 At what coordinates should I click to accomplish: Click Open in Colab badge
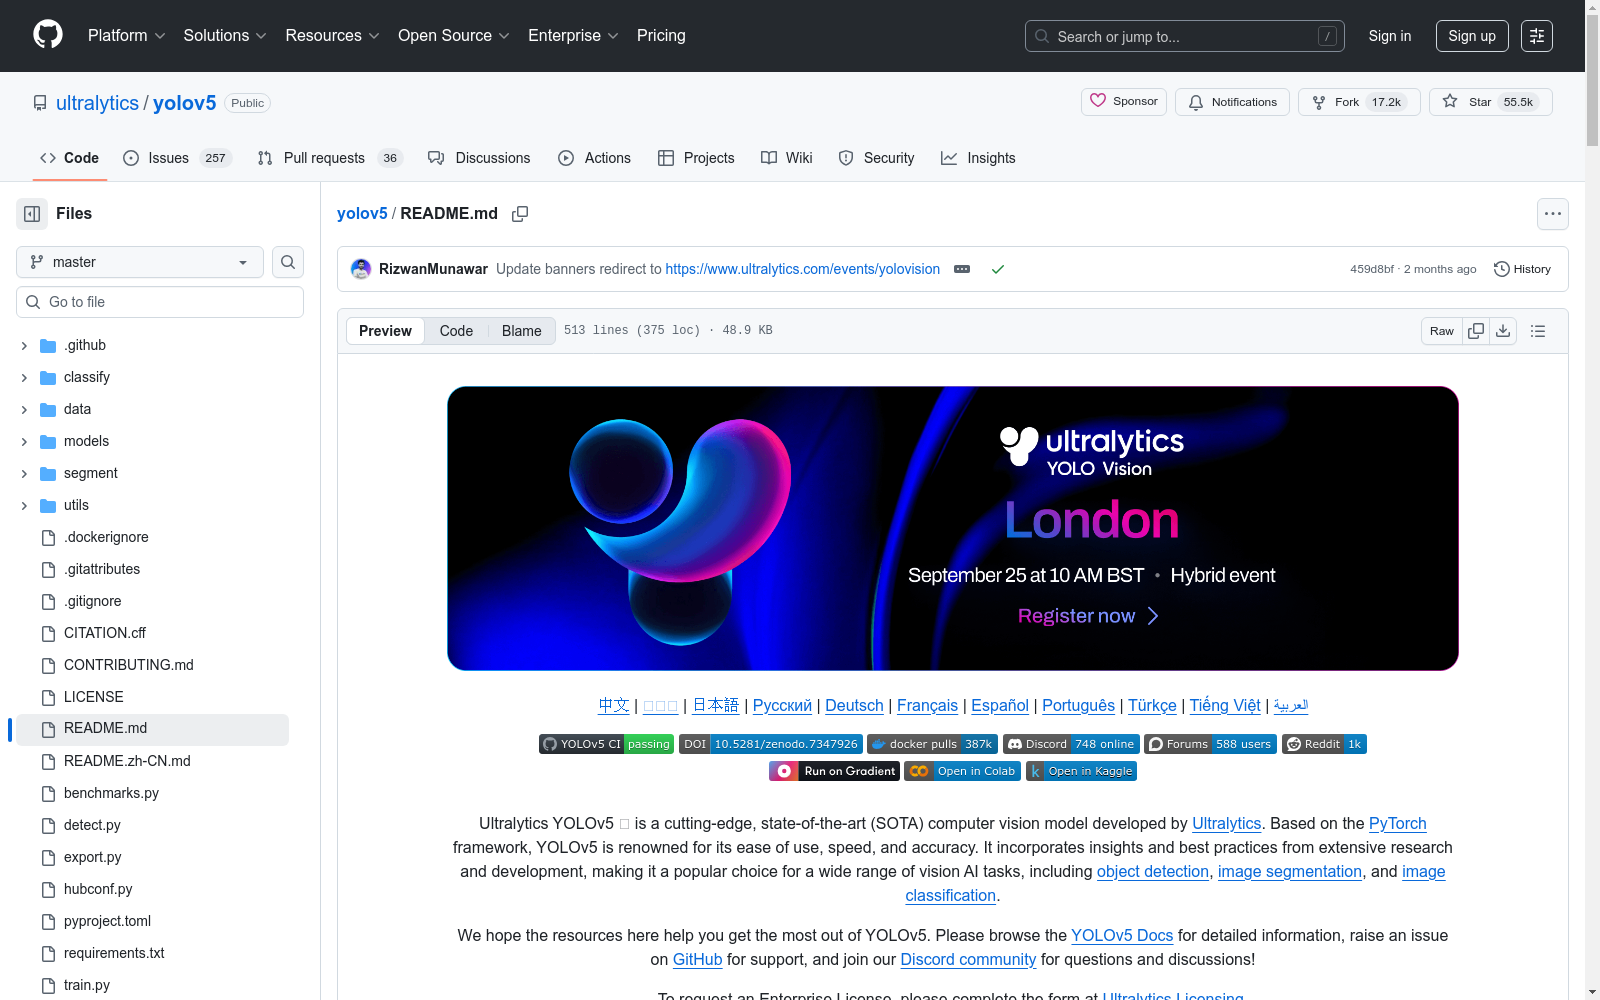pyautogui.click(x=962, y=771)
